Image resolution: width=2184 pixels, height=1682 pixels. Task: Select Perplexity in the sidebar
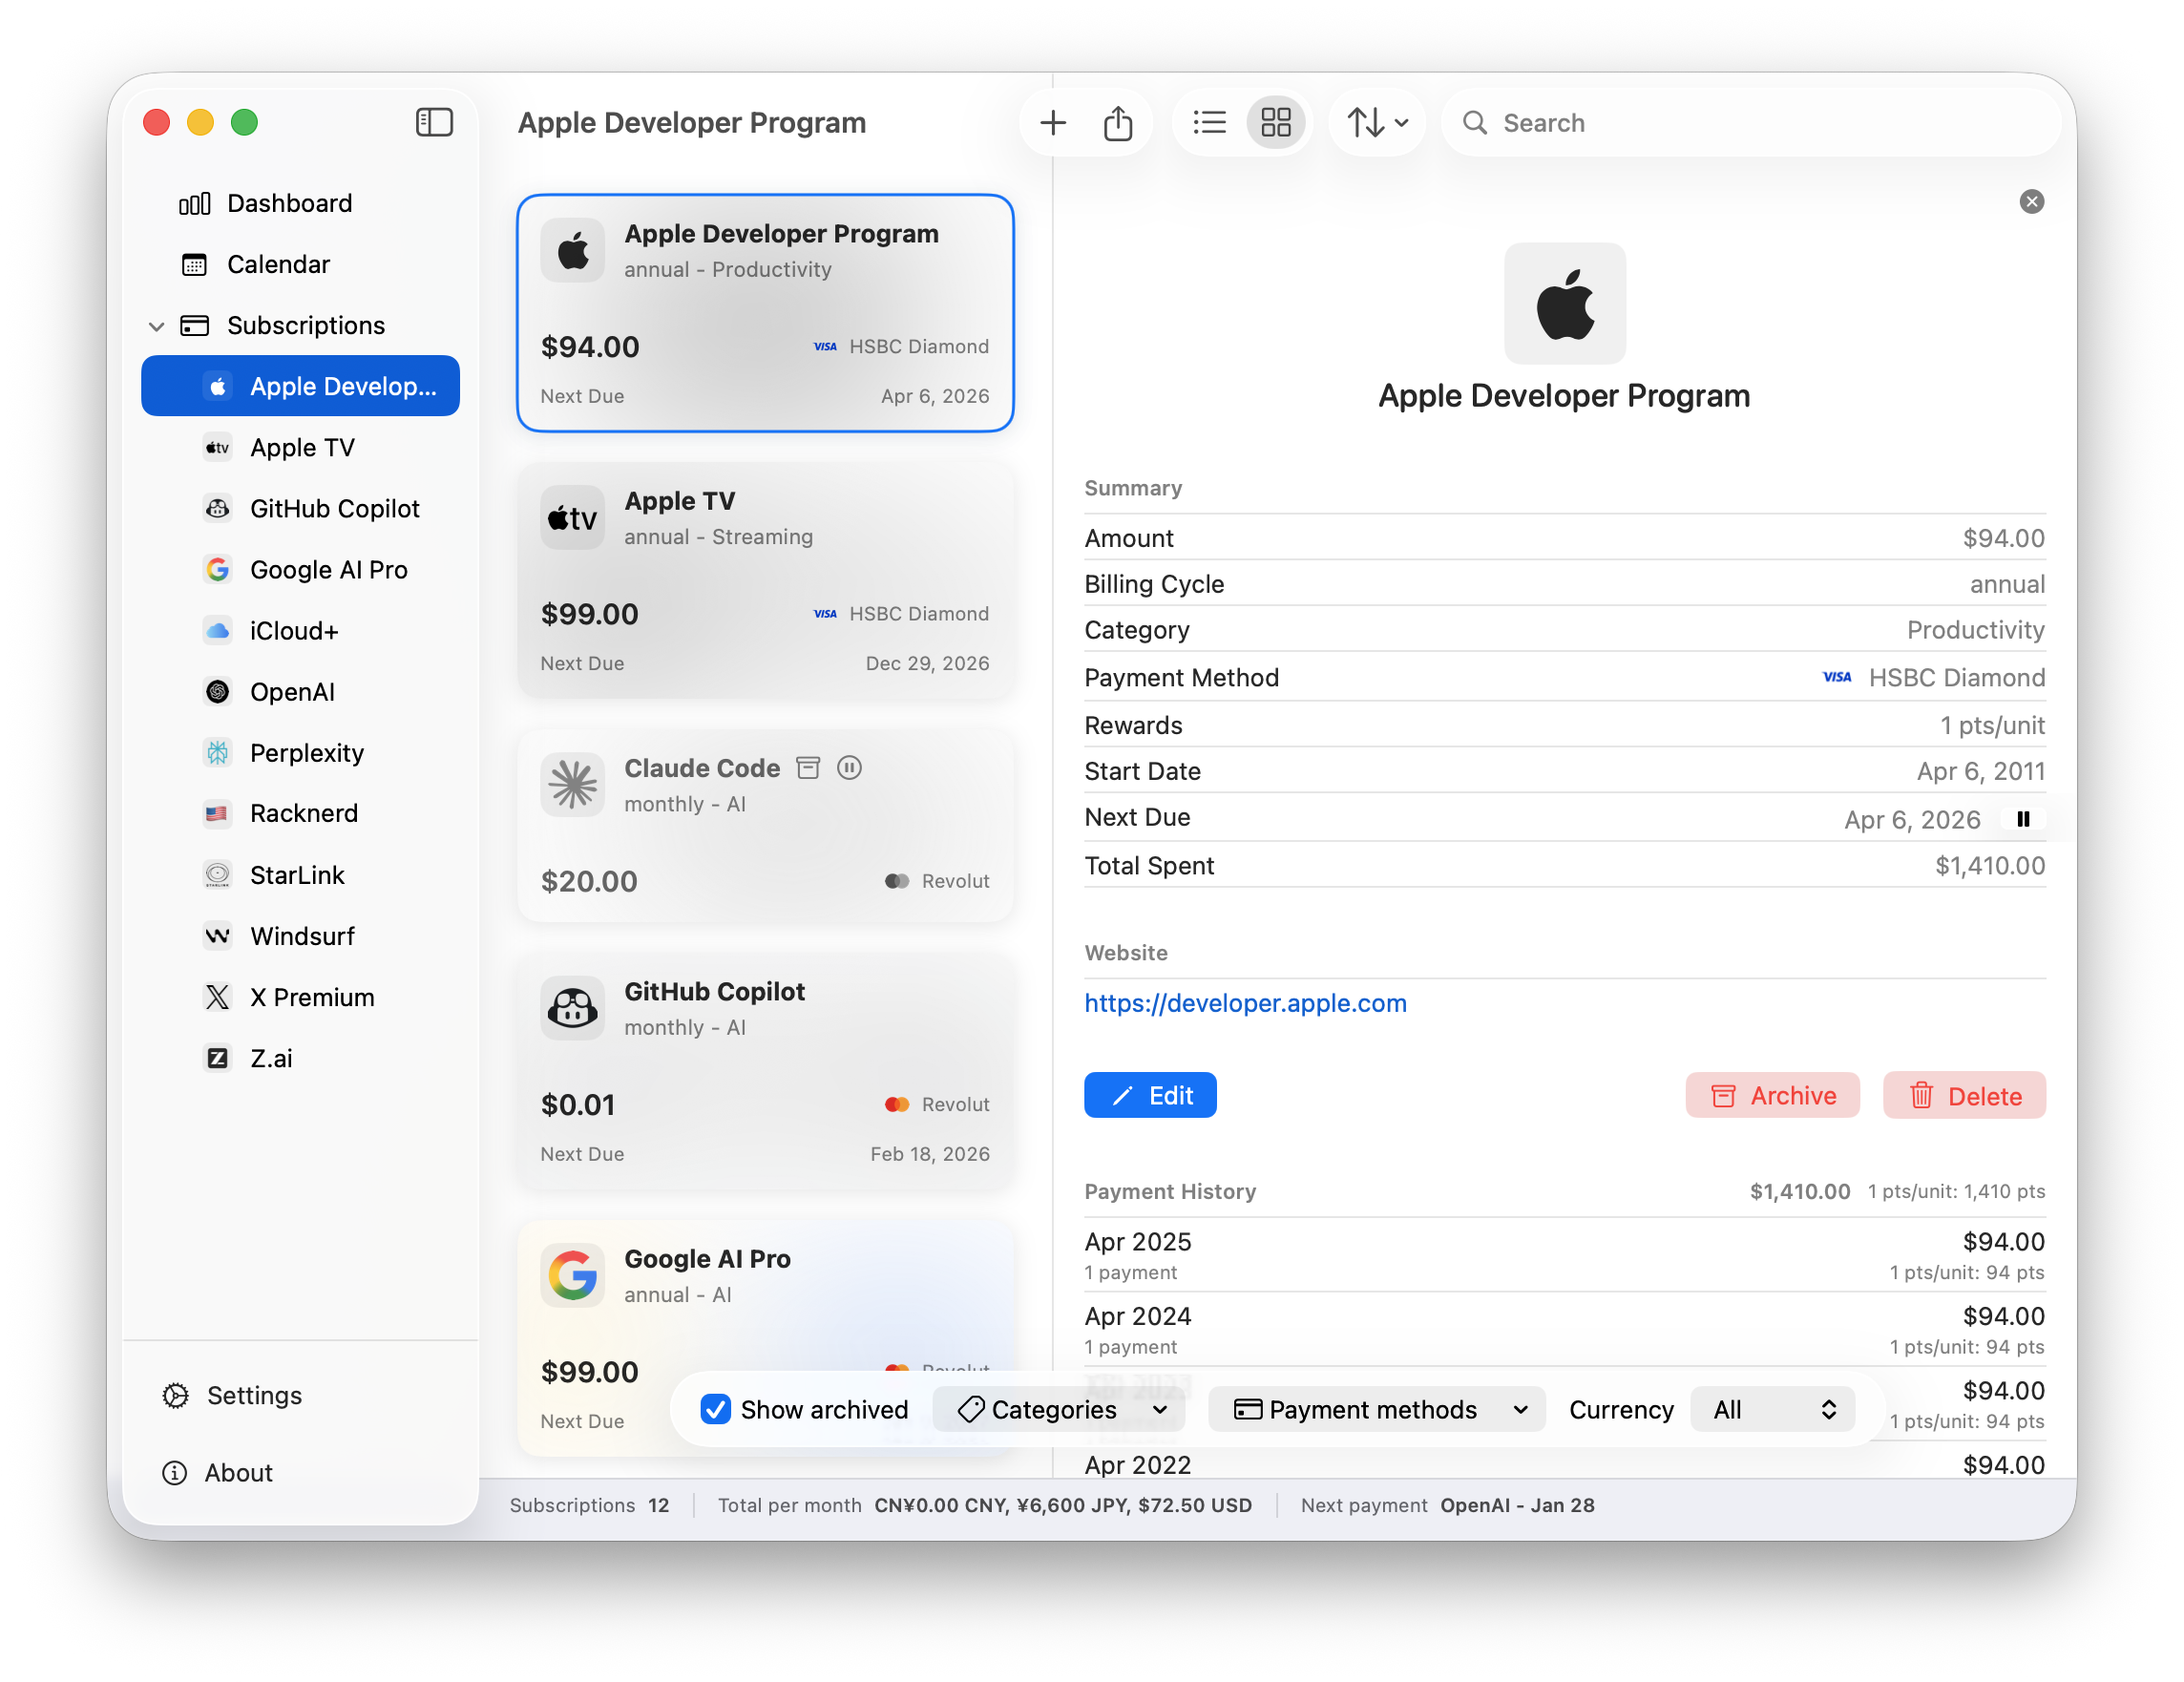(306, 753)
